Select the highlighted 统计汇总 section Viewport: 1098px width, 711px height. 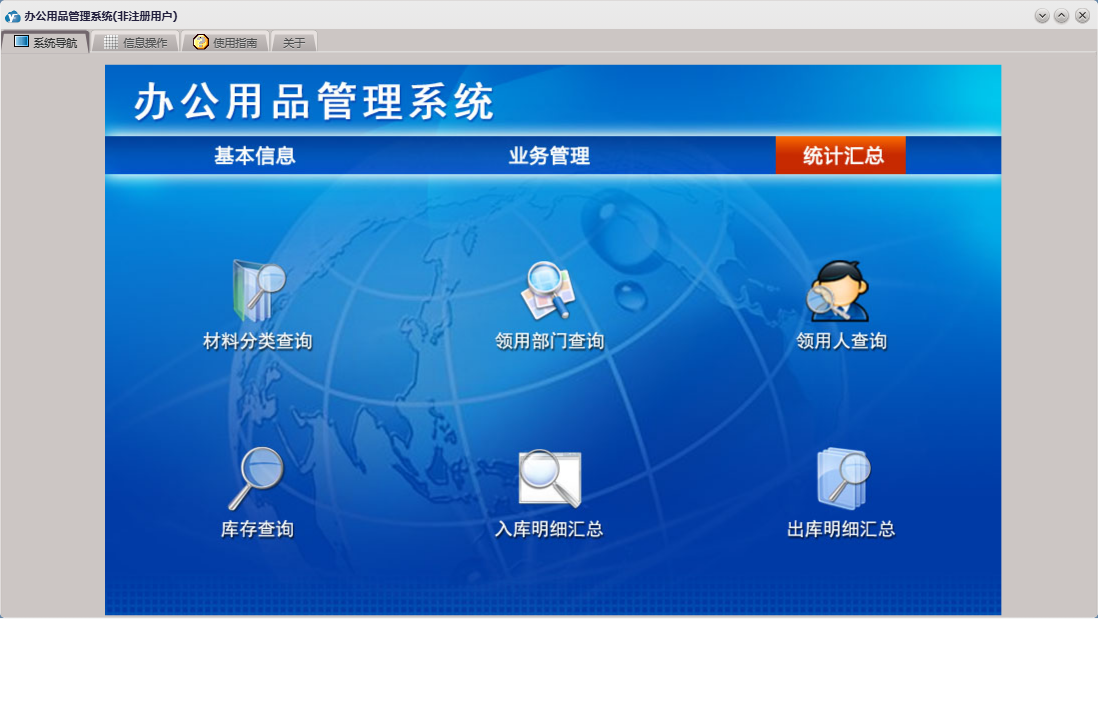pos(840,155)
